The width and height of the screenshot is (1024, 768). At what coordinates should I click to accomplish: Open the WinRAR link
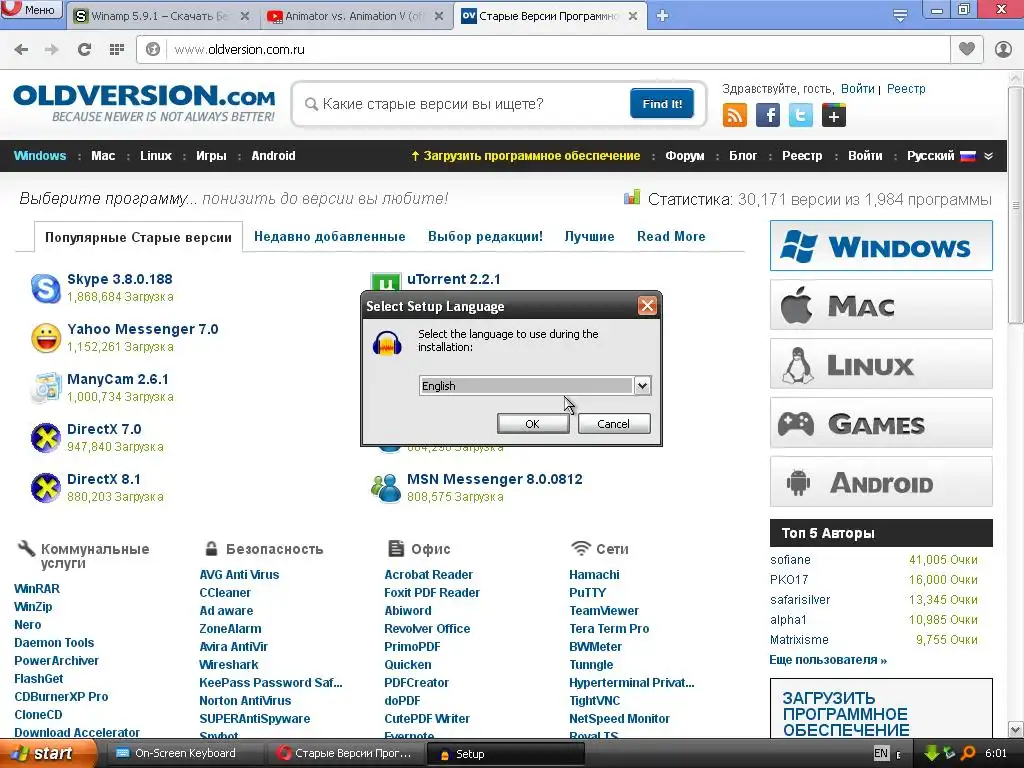pyautogui.click(x=37, y=588)
